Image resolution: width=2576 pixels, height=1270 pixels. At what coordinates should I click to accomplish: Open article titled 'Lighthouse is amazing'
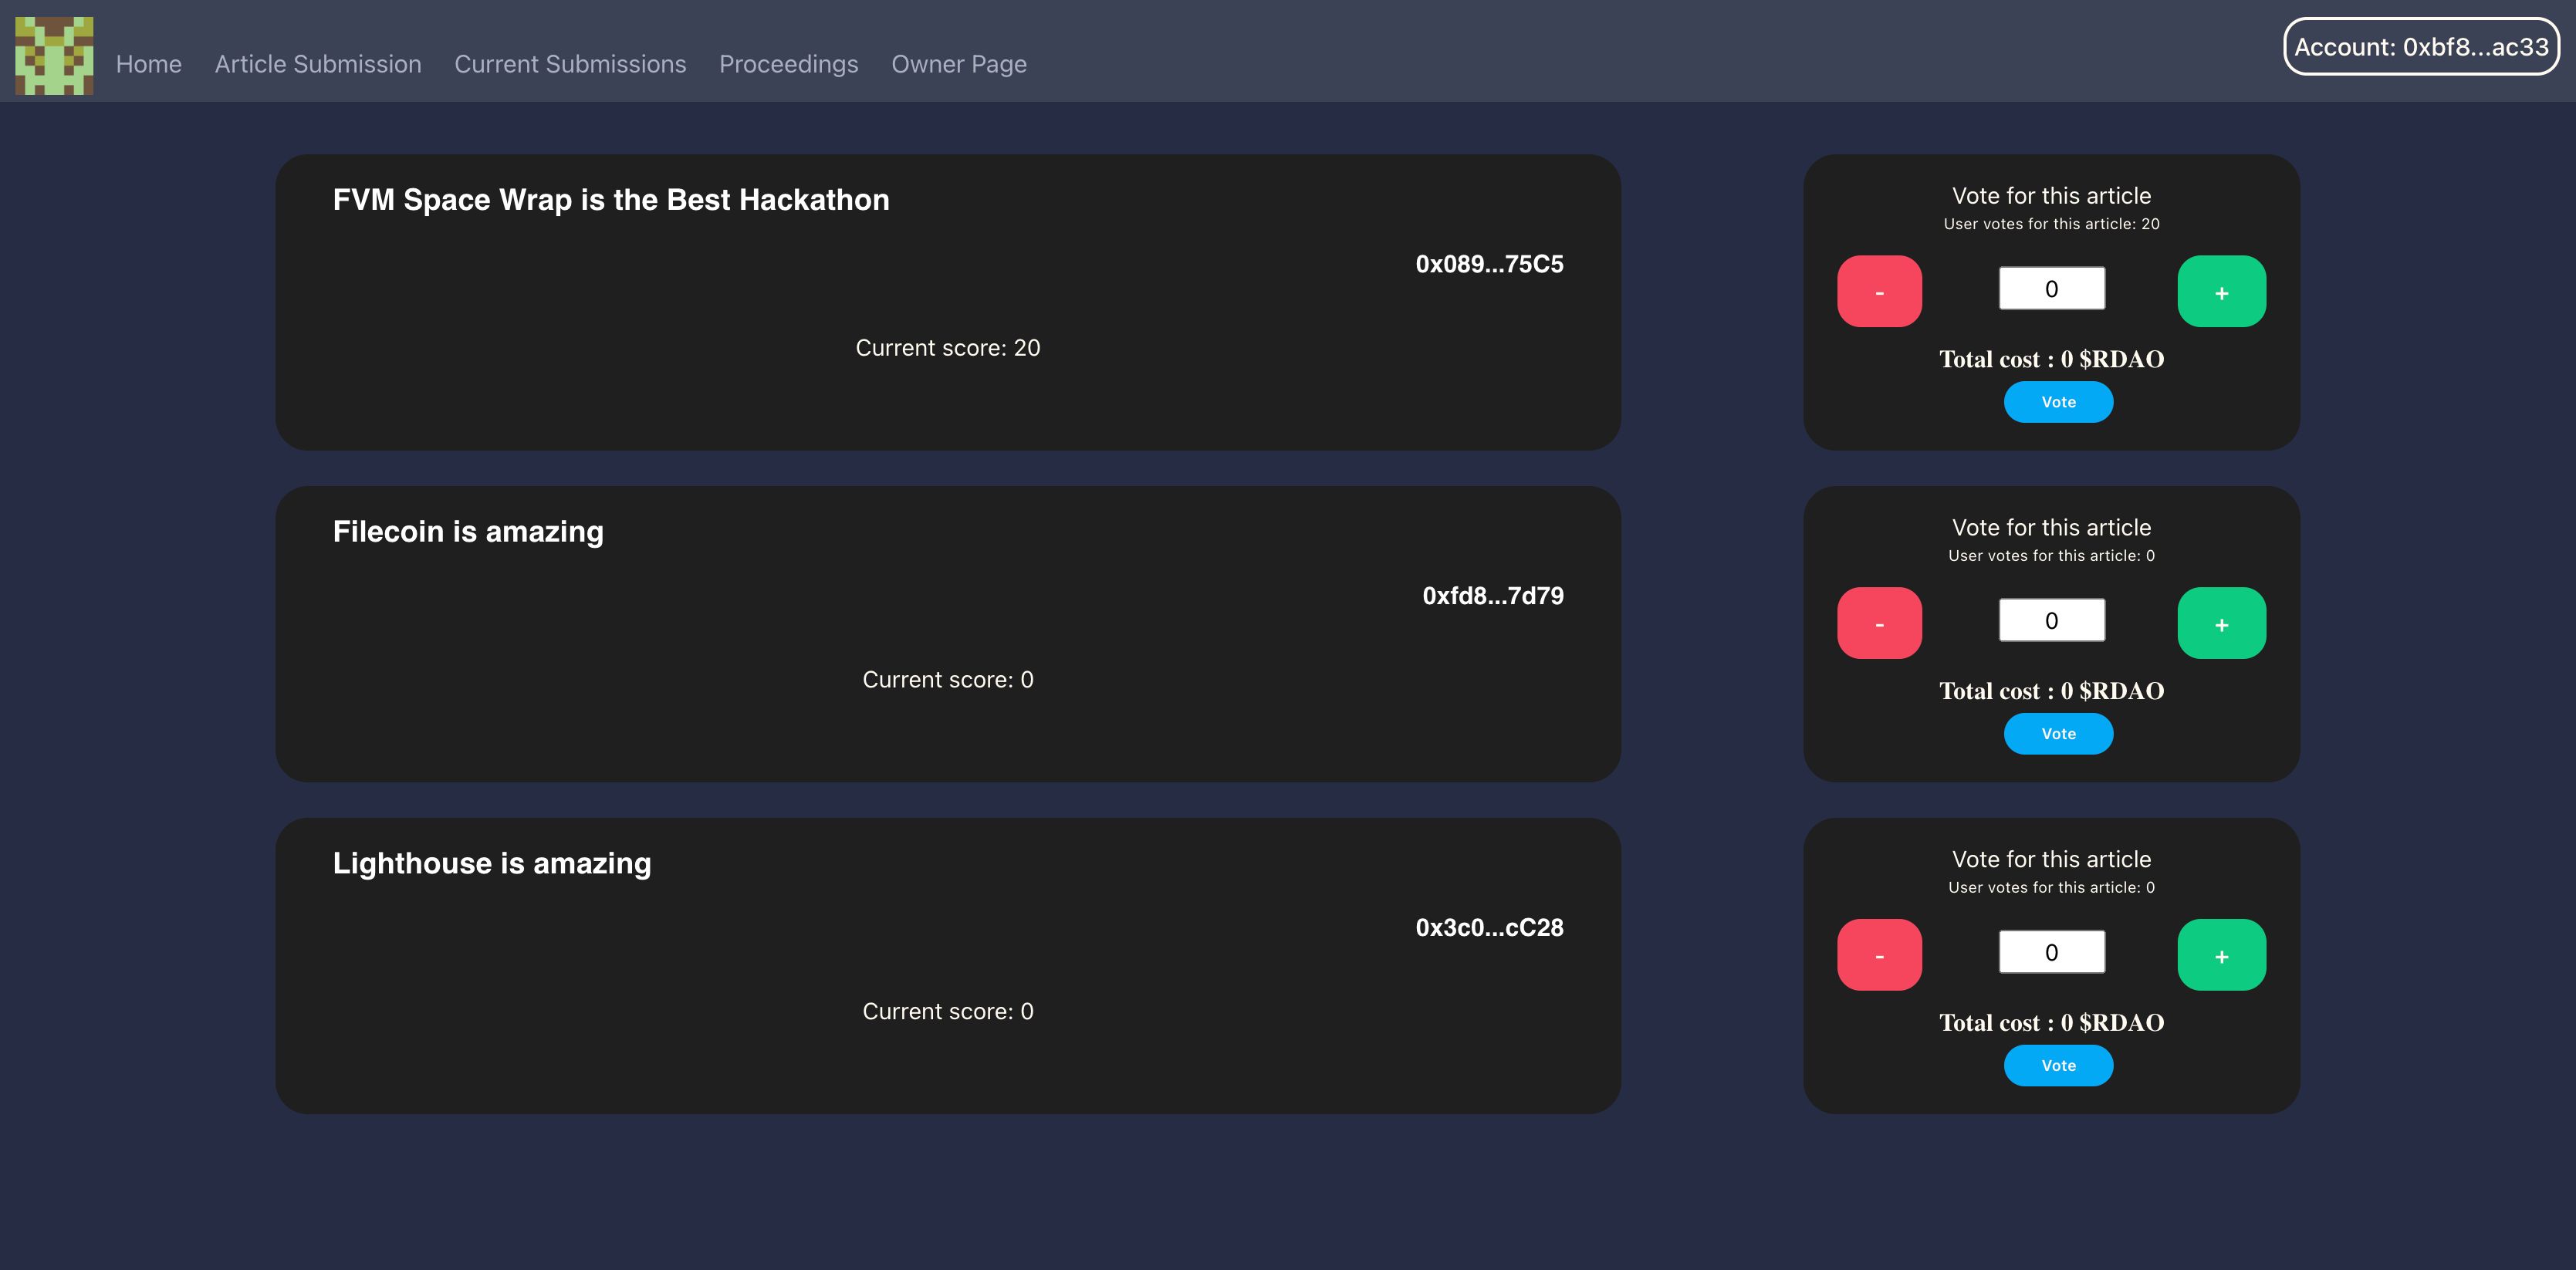492,863
